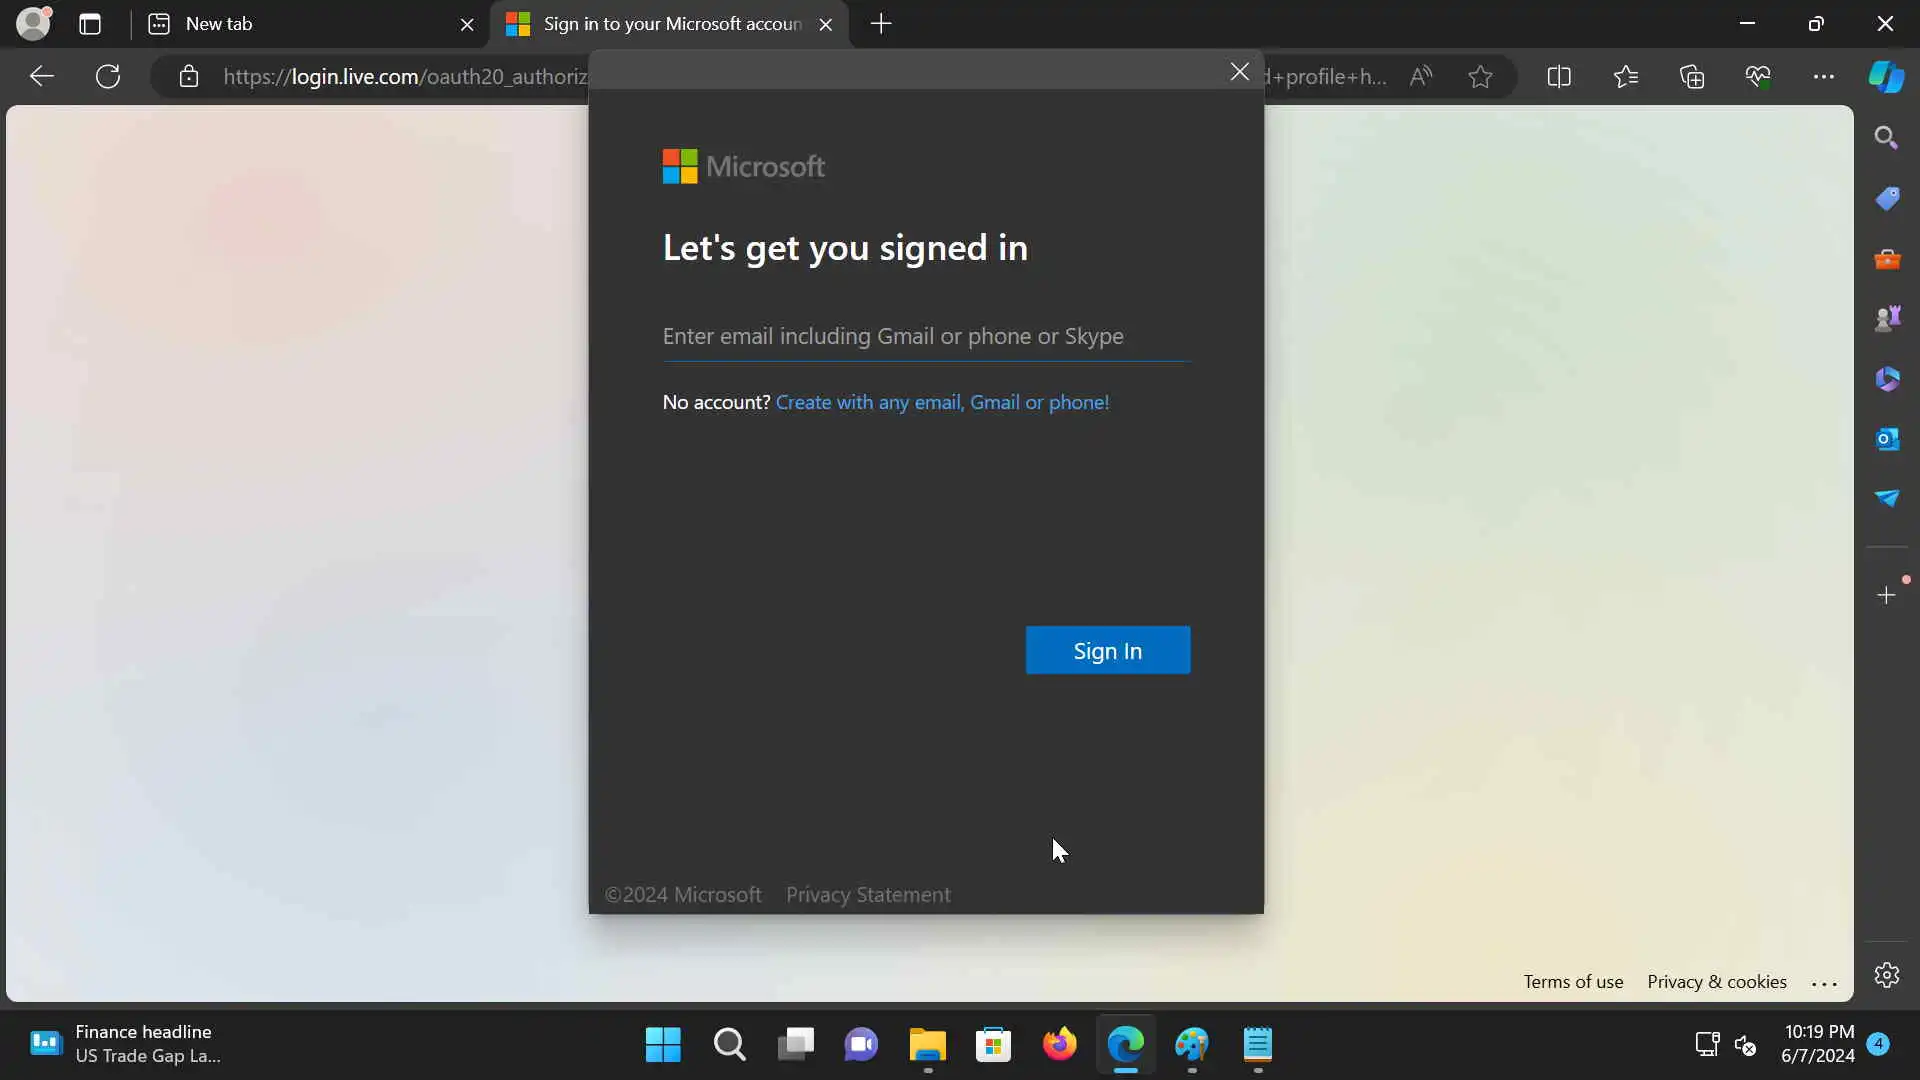This screenshot has width=1920, height=1080.
Task: Open File Explorer from the taskbar
Action: [x=927, y=1046]
